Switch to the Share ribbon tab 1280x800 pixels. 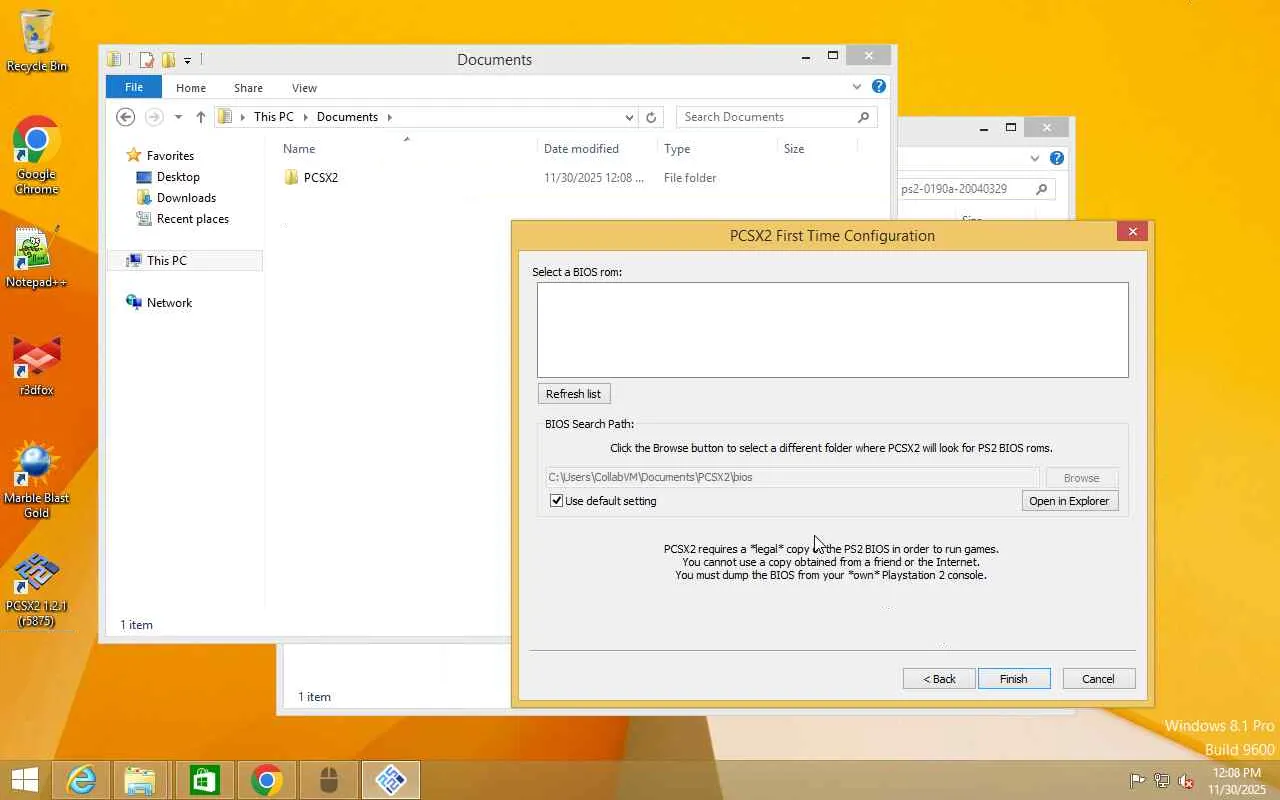click(x=248, y=88)
